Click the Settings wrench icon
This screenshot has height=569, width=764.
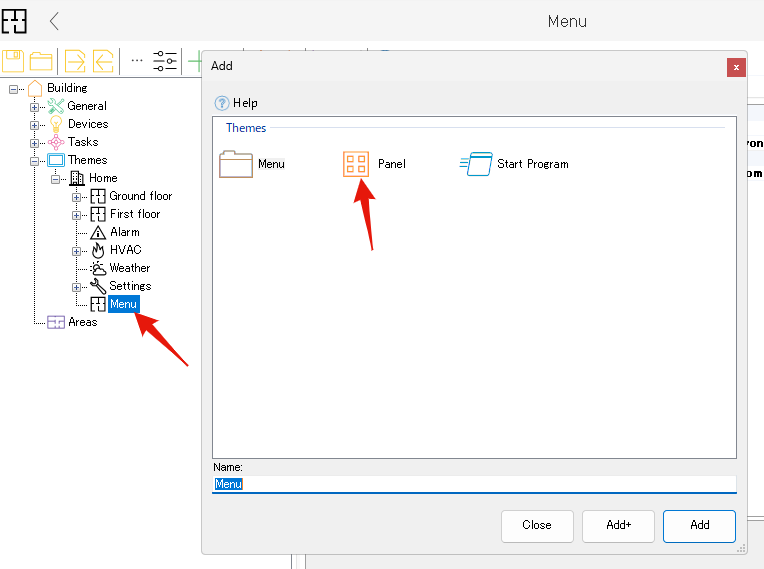pyautogui.click(x=98, y=286)
